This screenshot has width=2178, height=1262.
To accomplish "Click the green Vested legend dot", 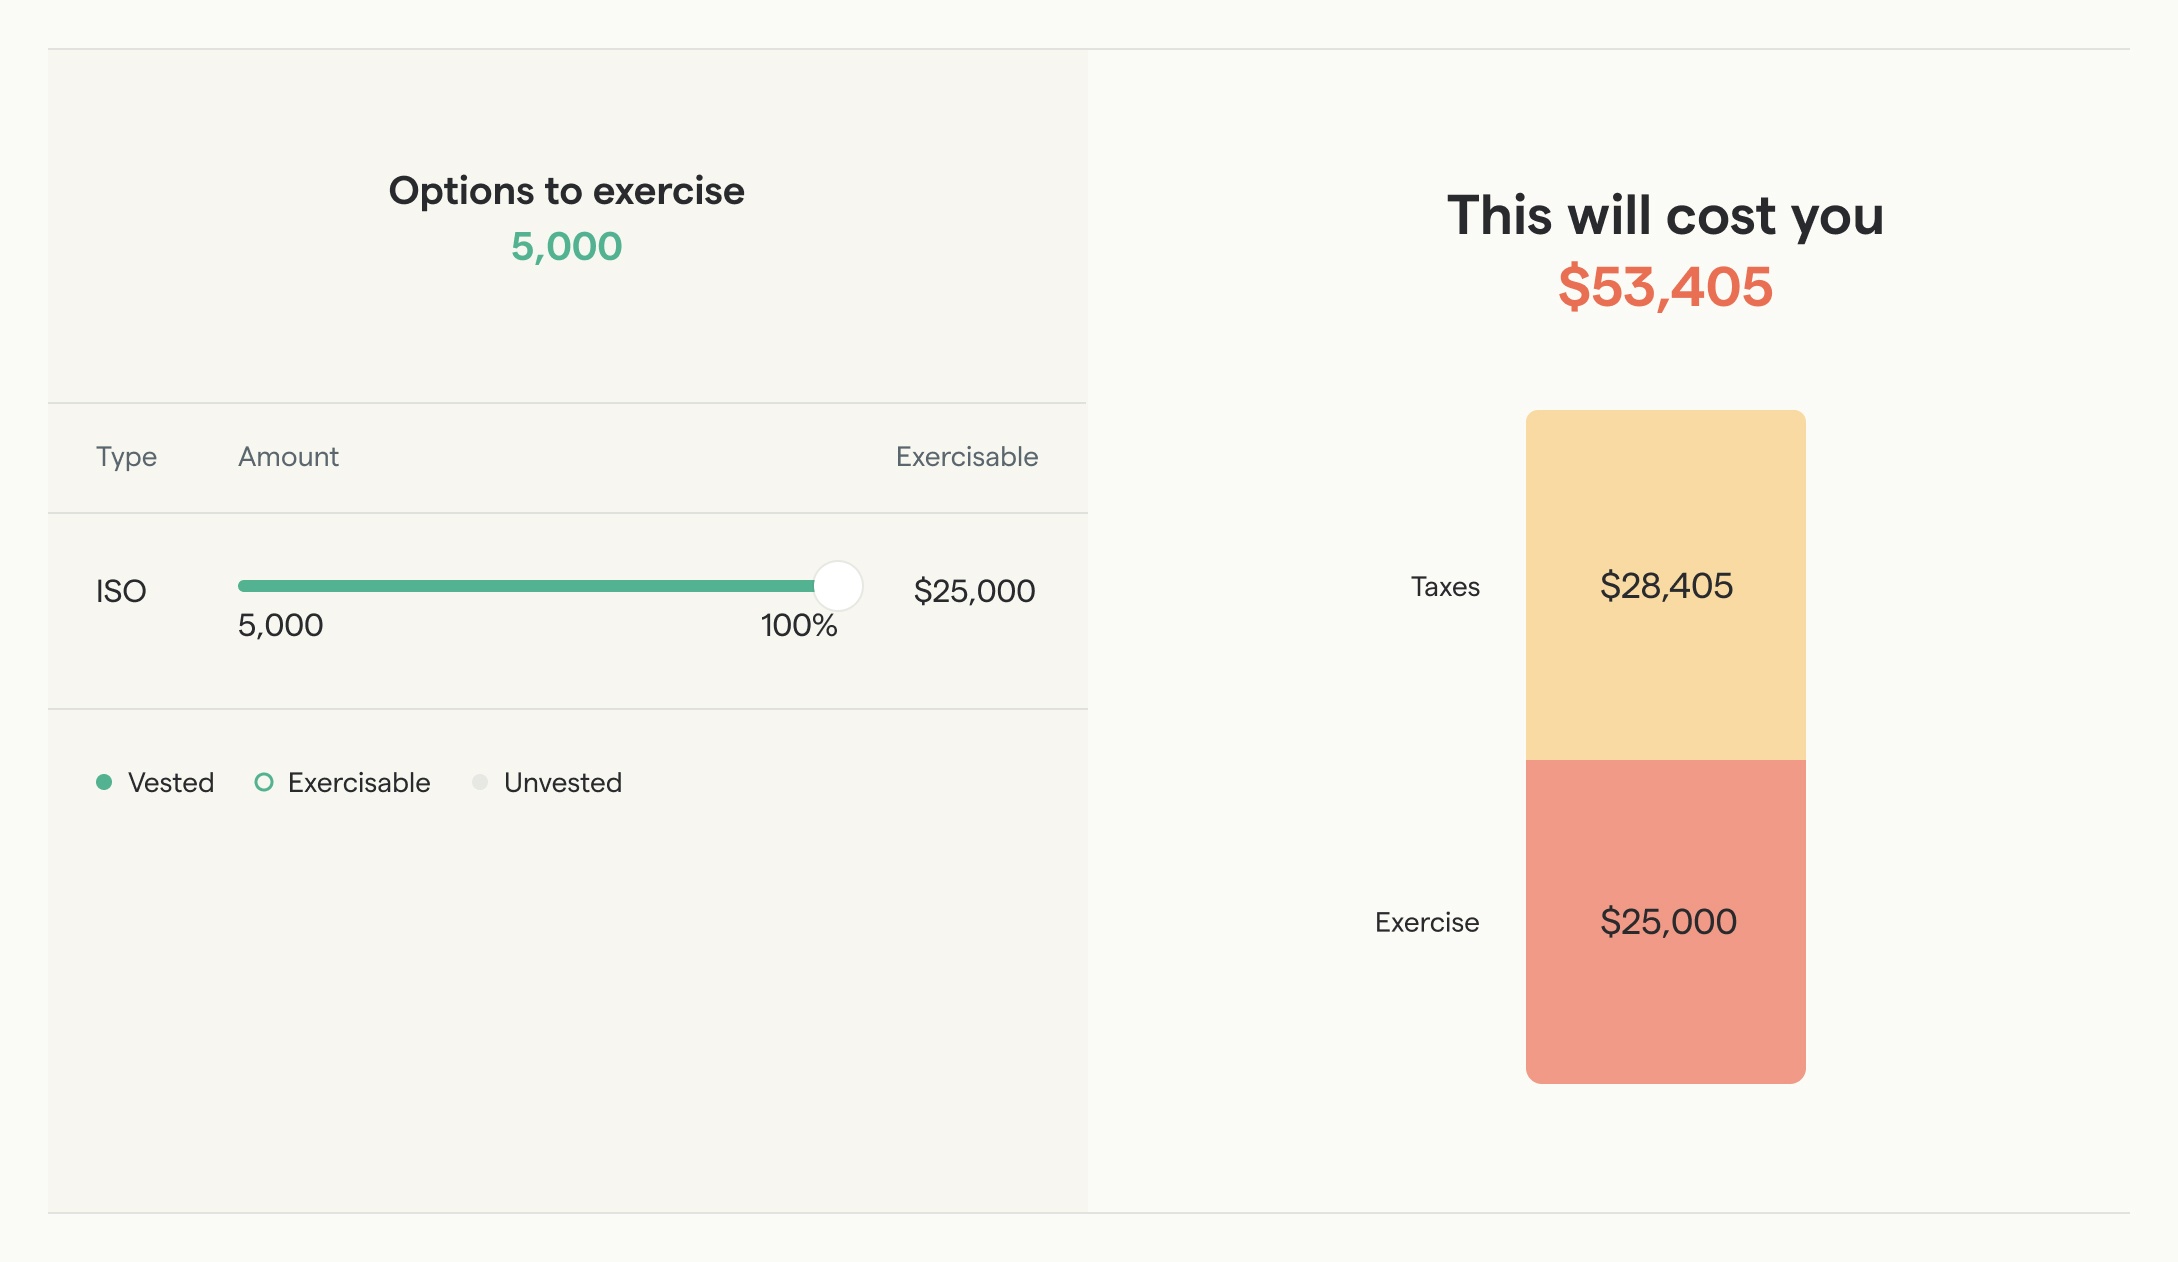I will [x=104, y=782].
